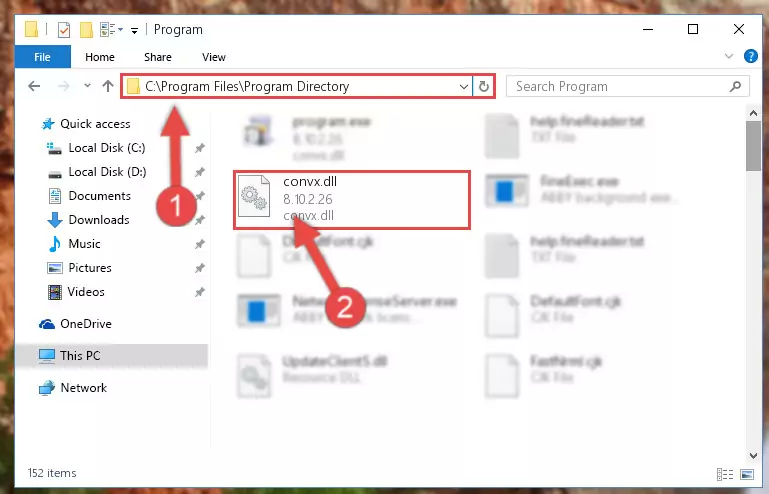Close the Program window
Image resolution: width=769 pixels, height=494 pixels.
(x=739, y=29)
